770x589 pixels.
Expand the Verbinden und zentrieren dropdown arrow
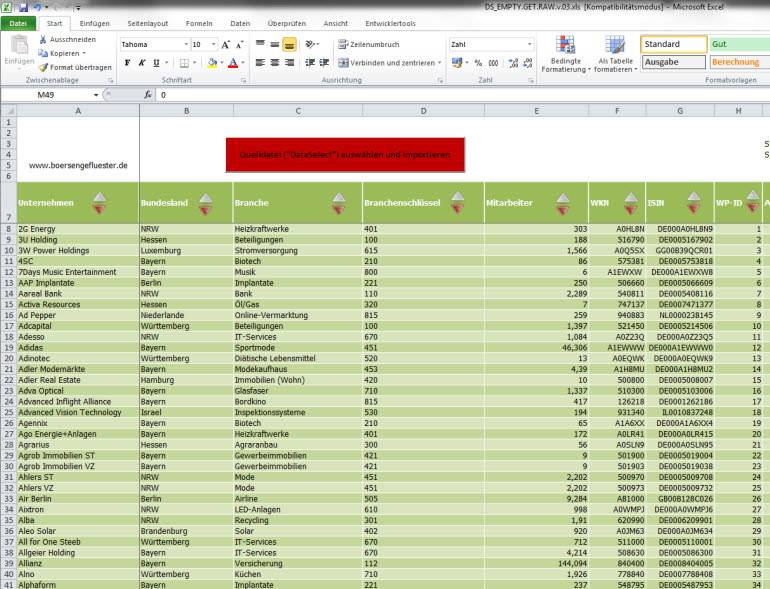[440, 63]
